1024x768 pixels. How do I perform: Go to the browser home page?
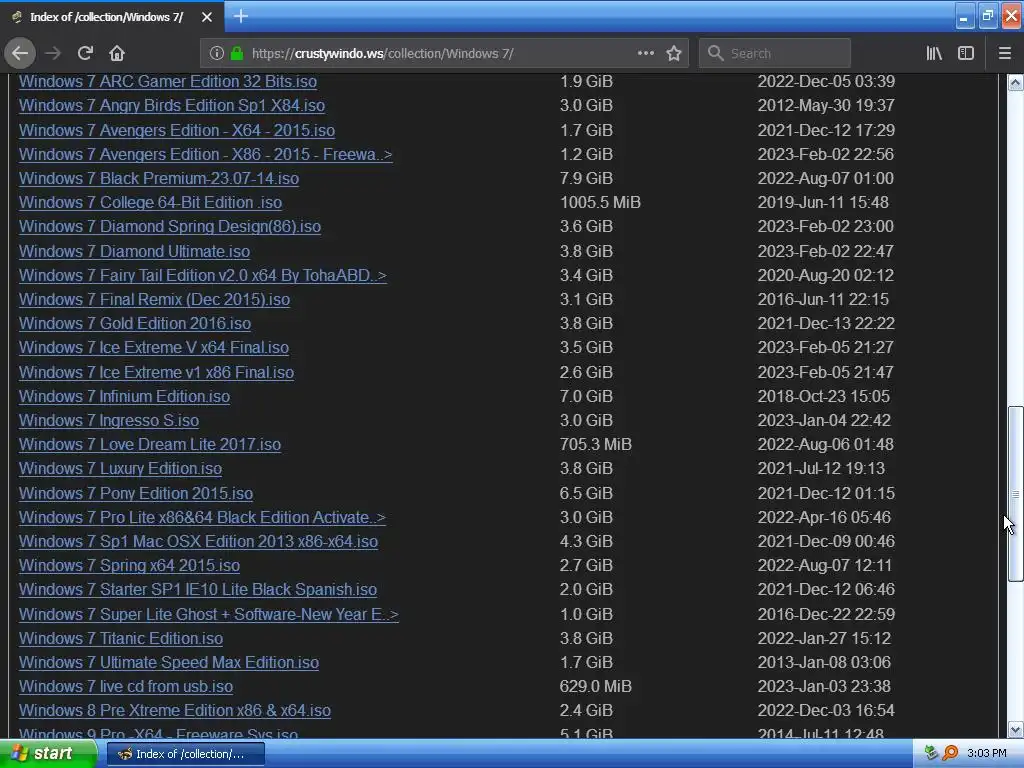point(117,54)
